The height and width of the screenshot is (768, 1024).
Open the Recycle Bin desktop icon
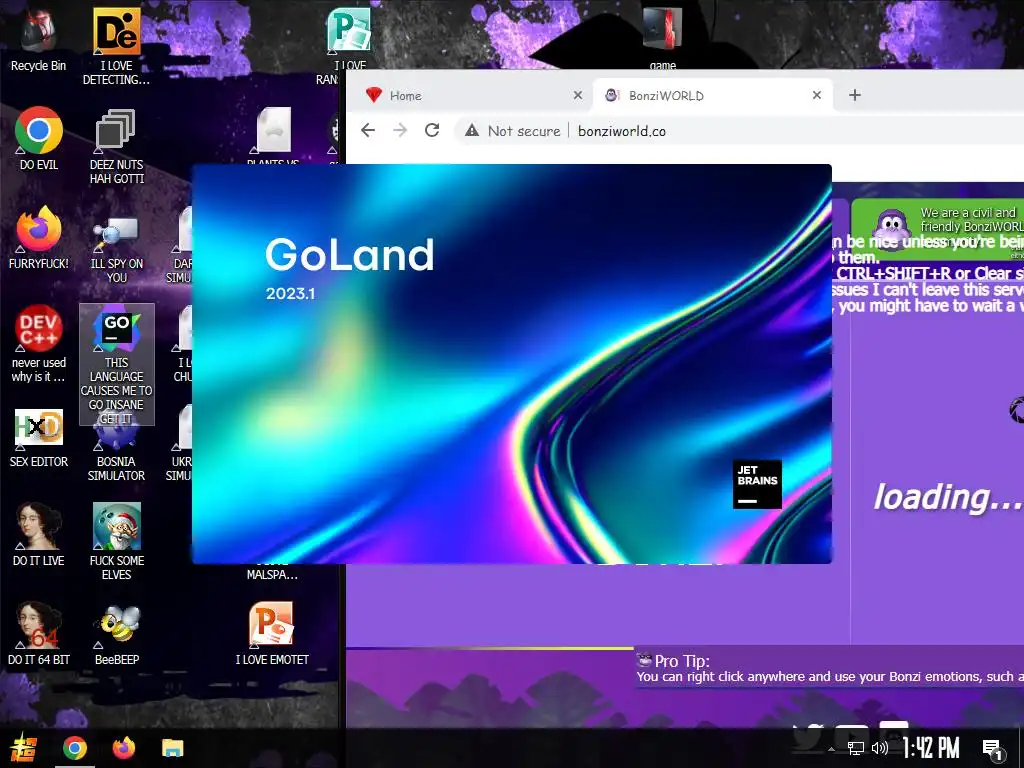coord(38,39)
